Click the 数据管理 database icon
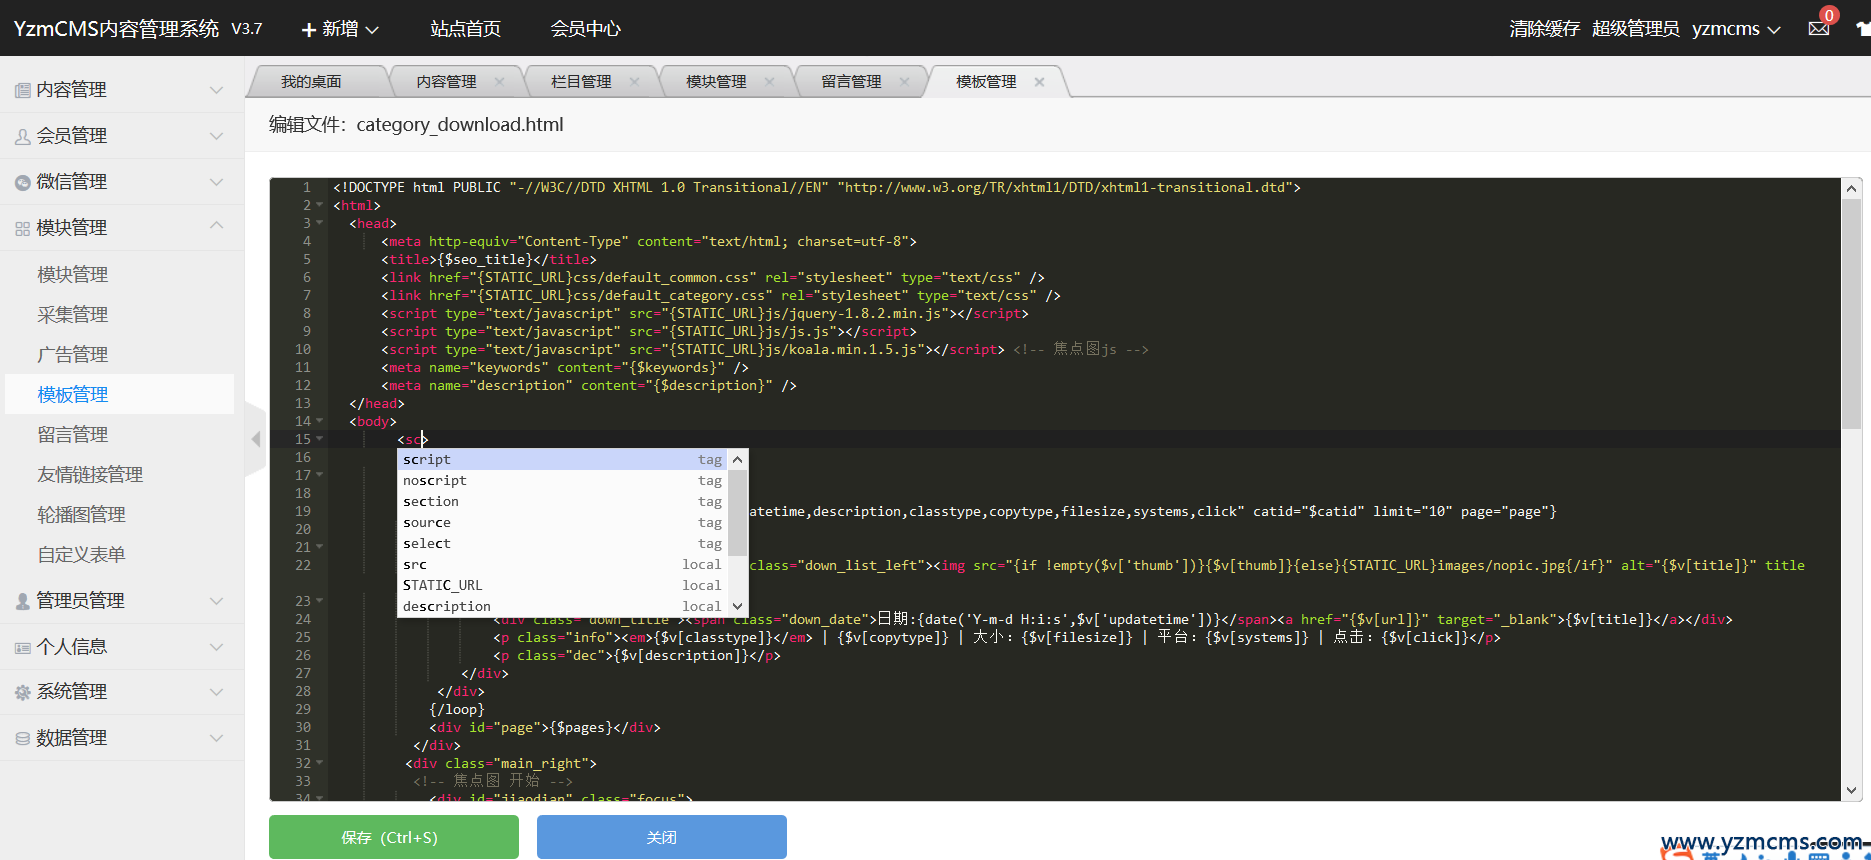 tap(22, 739)
